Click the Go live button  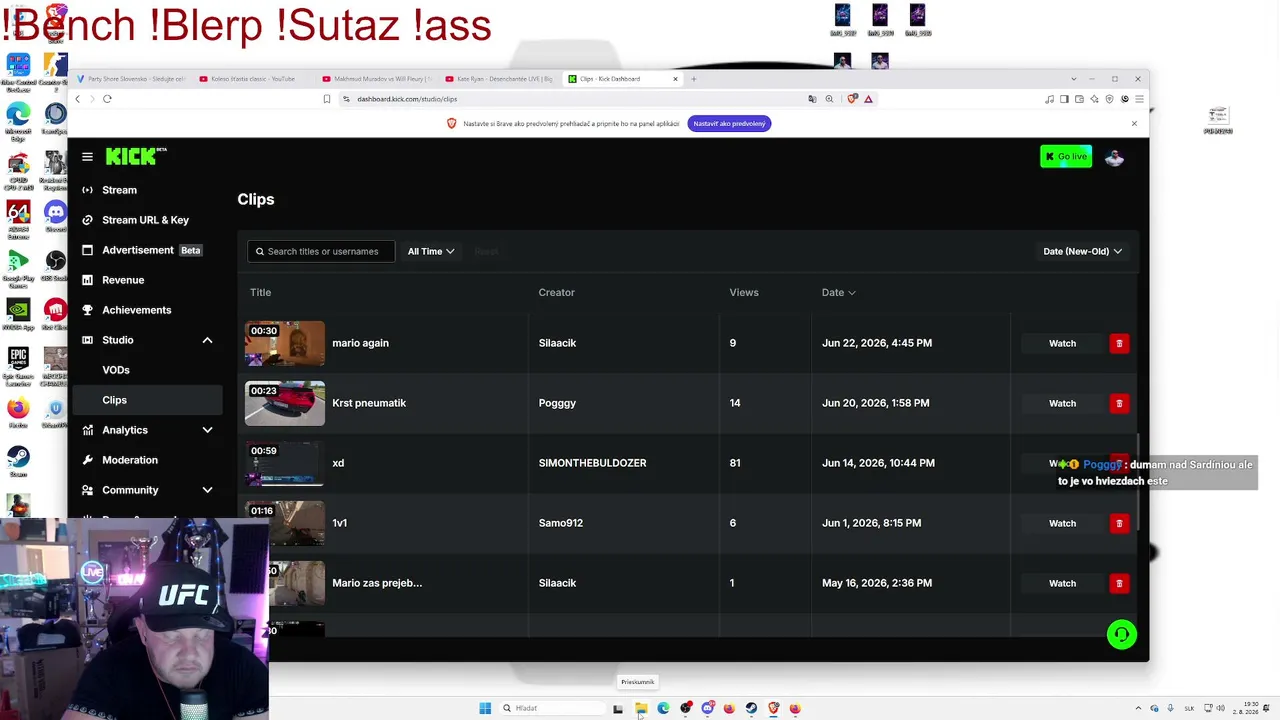coord(1066,156)
